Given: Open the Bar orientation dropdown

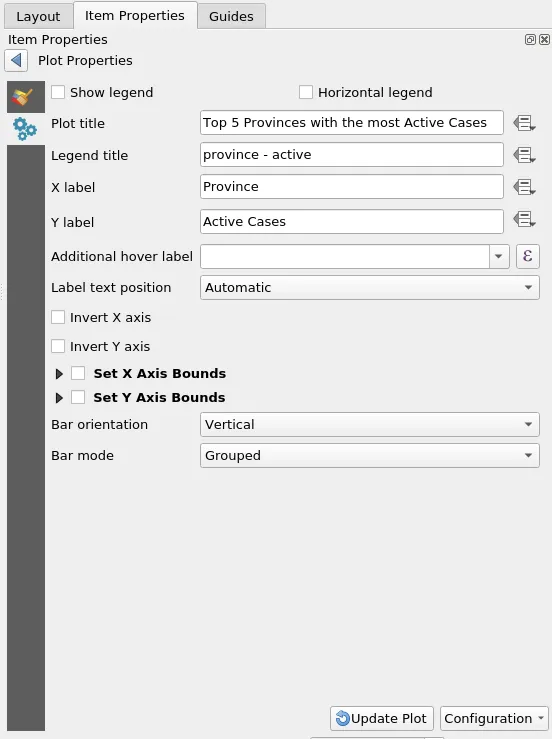Looking at the screenshot, I should click(370, 425).
